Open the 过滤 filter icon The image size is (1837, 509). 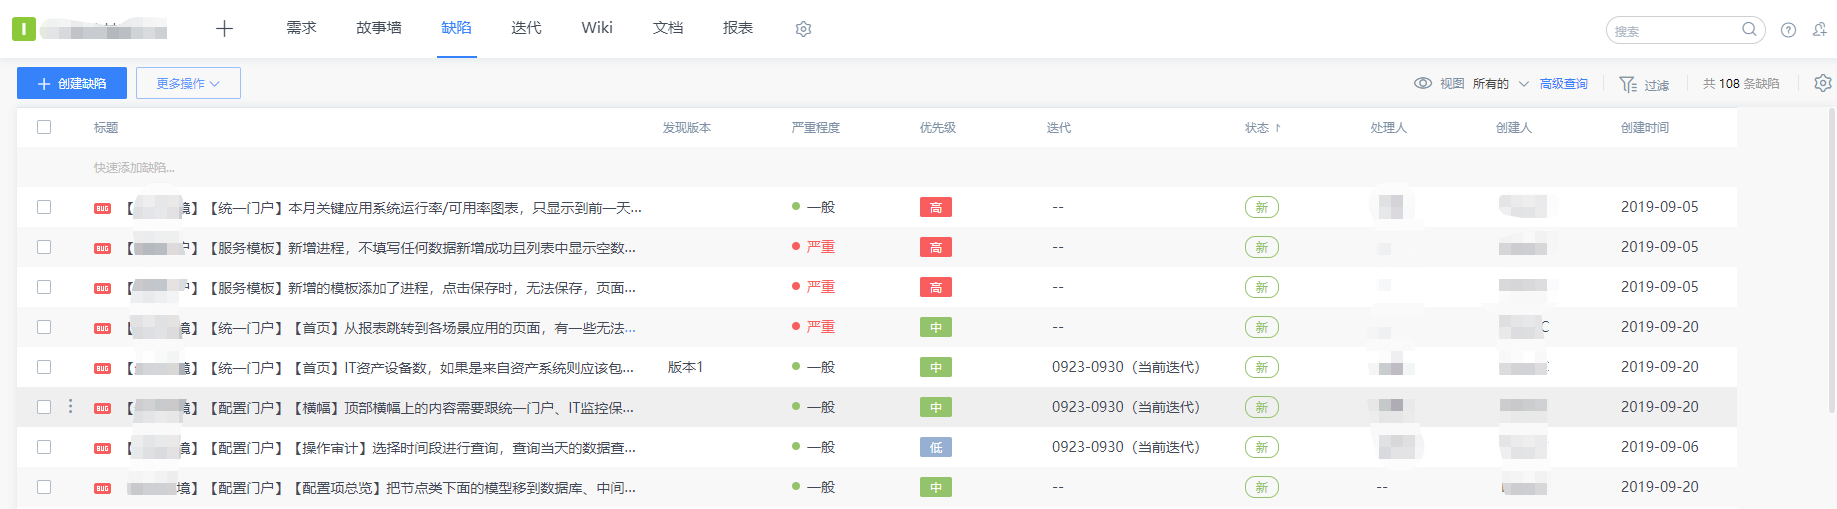(1628, 84)
